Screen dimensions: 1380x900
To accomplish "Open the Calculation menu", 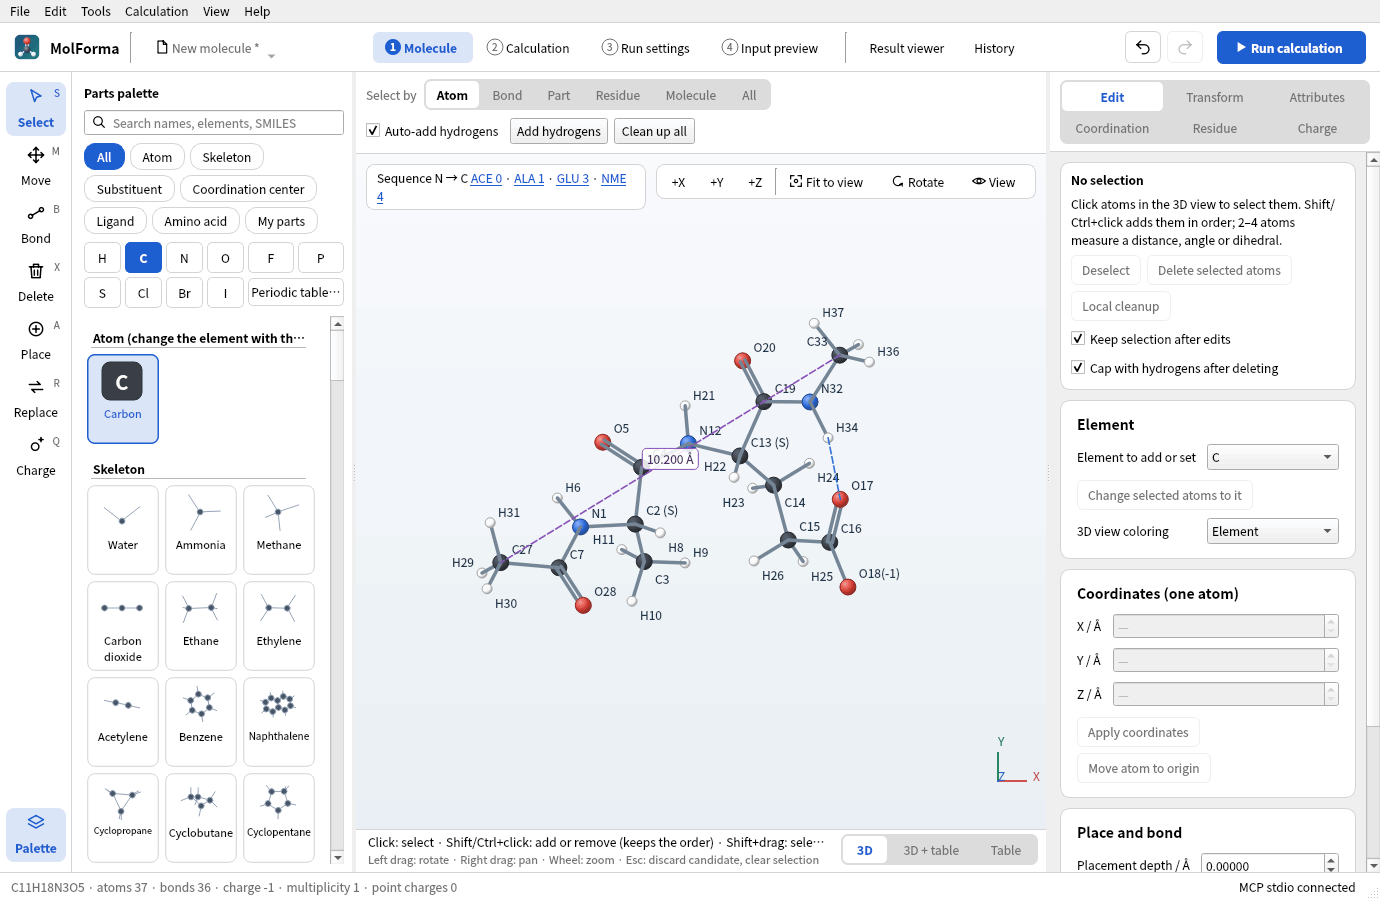I will tap(156, 11).
